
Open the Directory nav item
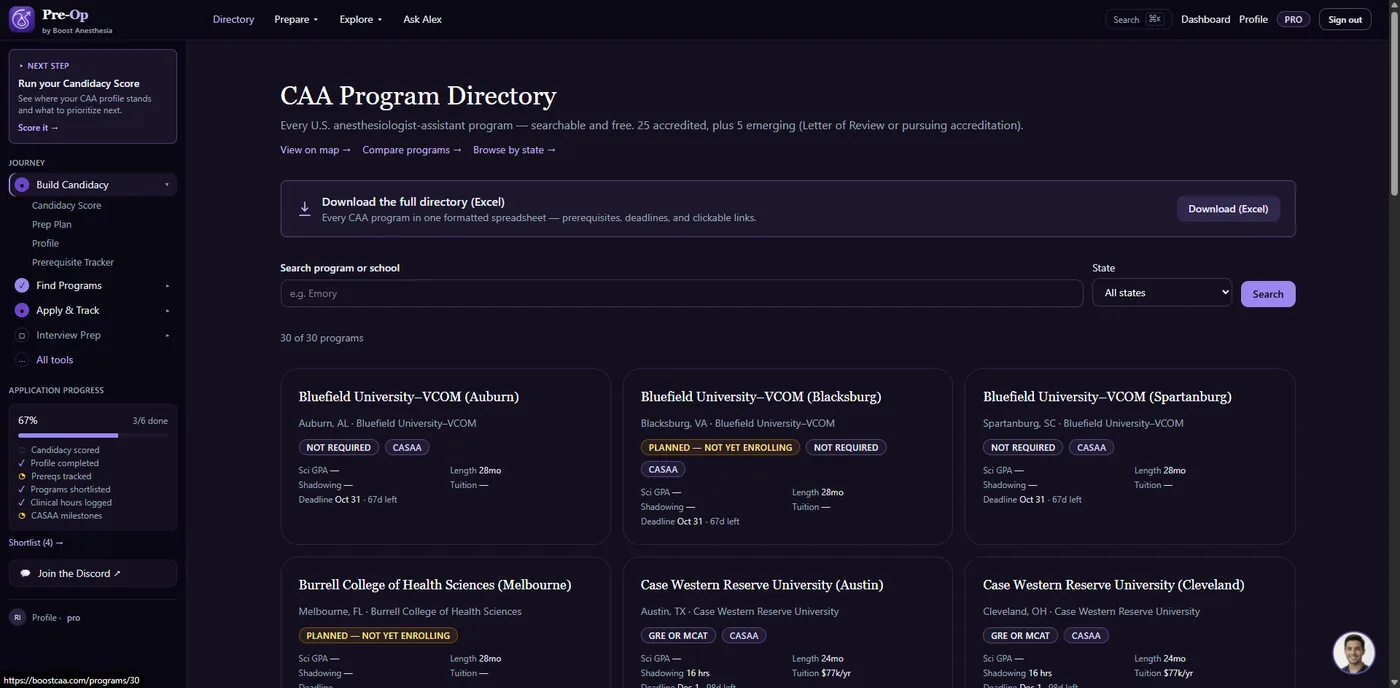point(233,19)
